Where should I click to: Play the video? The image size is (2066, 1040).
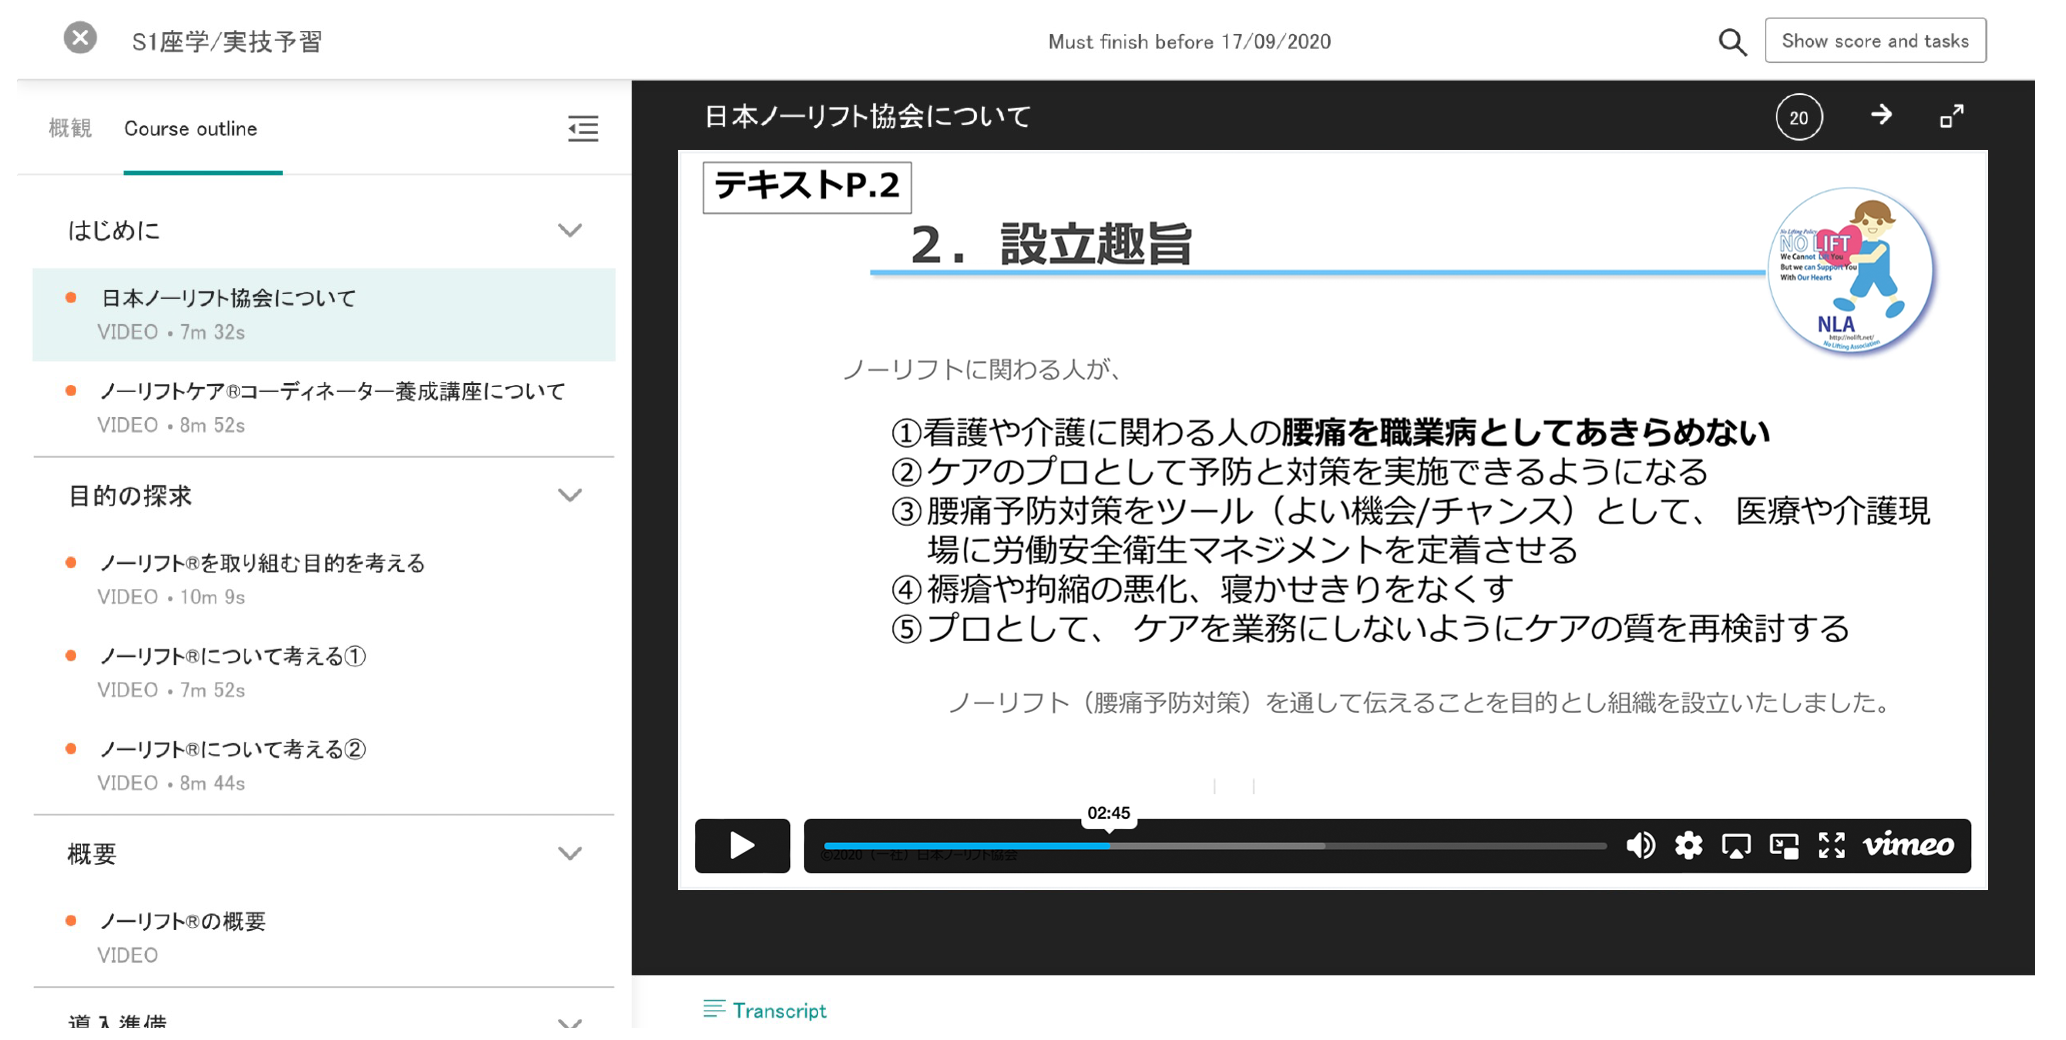tap(742, 846)
